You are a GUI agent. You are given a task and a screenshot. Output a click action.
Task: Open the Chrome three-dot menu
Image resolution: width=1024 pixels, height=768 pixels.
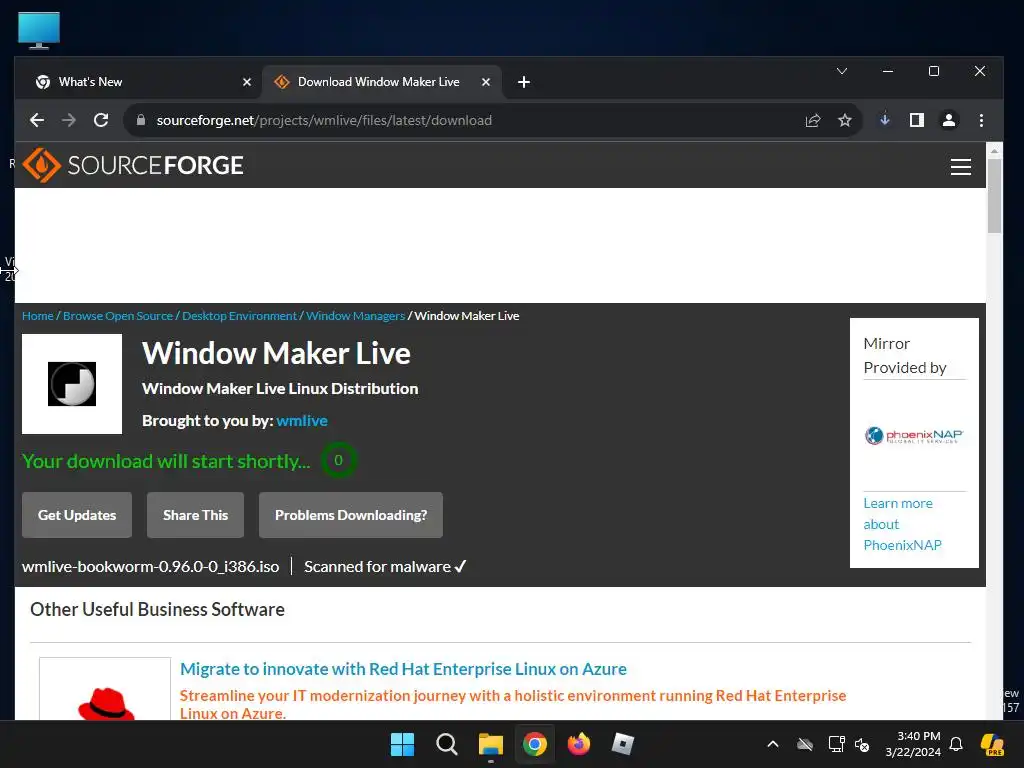(981, 120)
